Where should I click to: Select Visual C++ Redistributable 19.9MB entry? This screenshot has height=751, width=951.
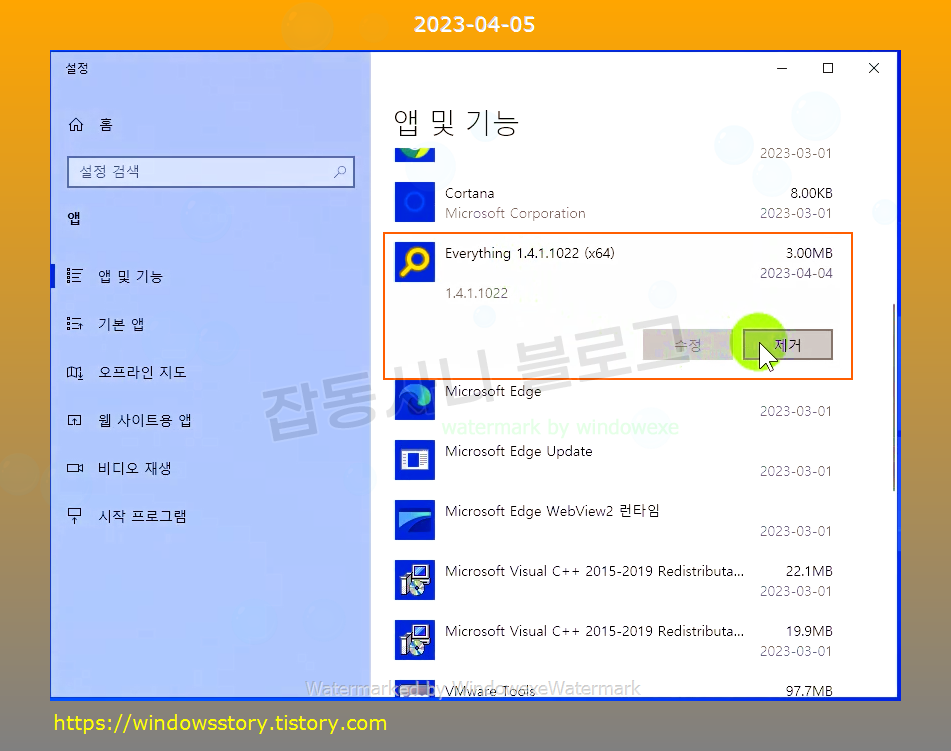613,641
